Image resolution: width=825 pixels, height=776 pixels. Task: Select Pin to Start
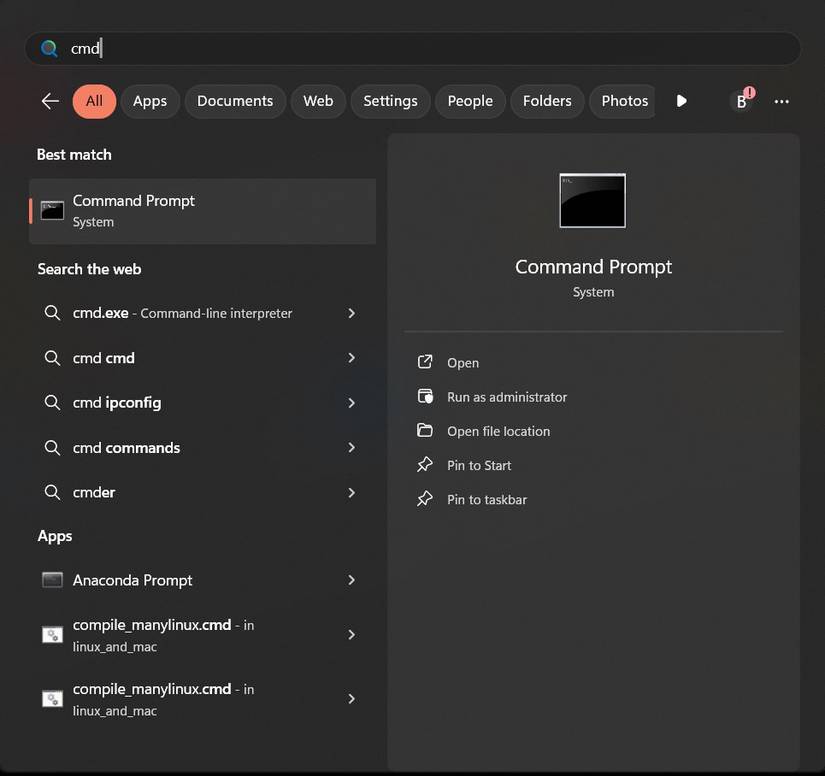point(479,465)
